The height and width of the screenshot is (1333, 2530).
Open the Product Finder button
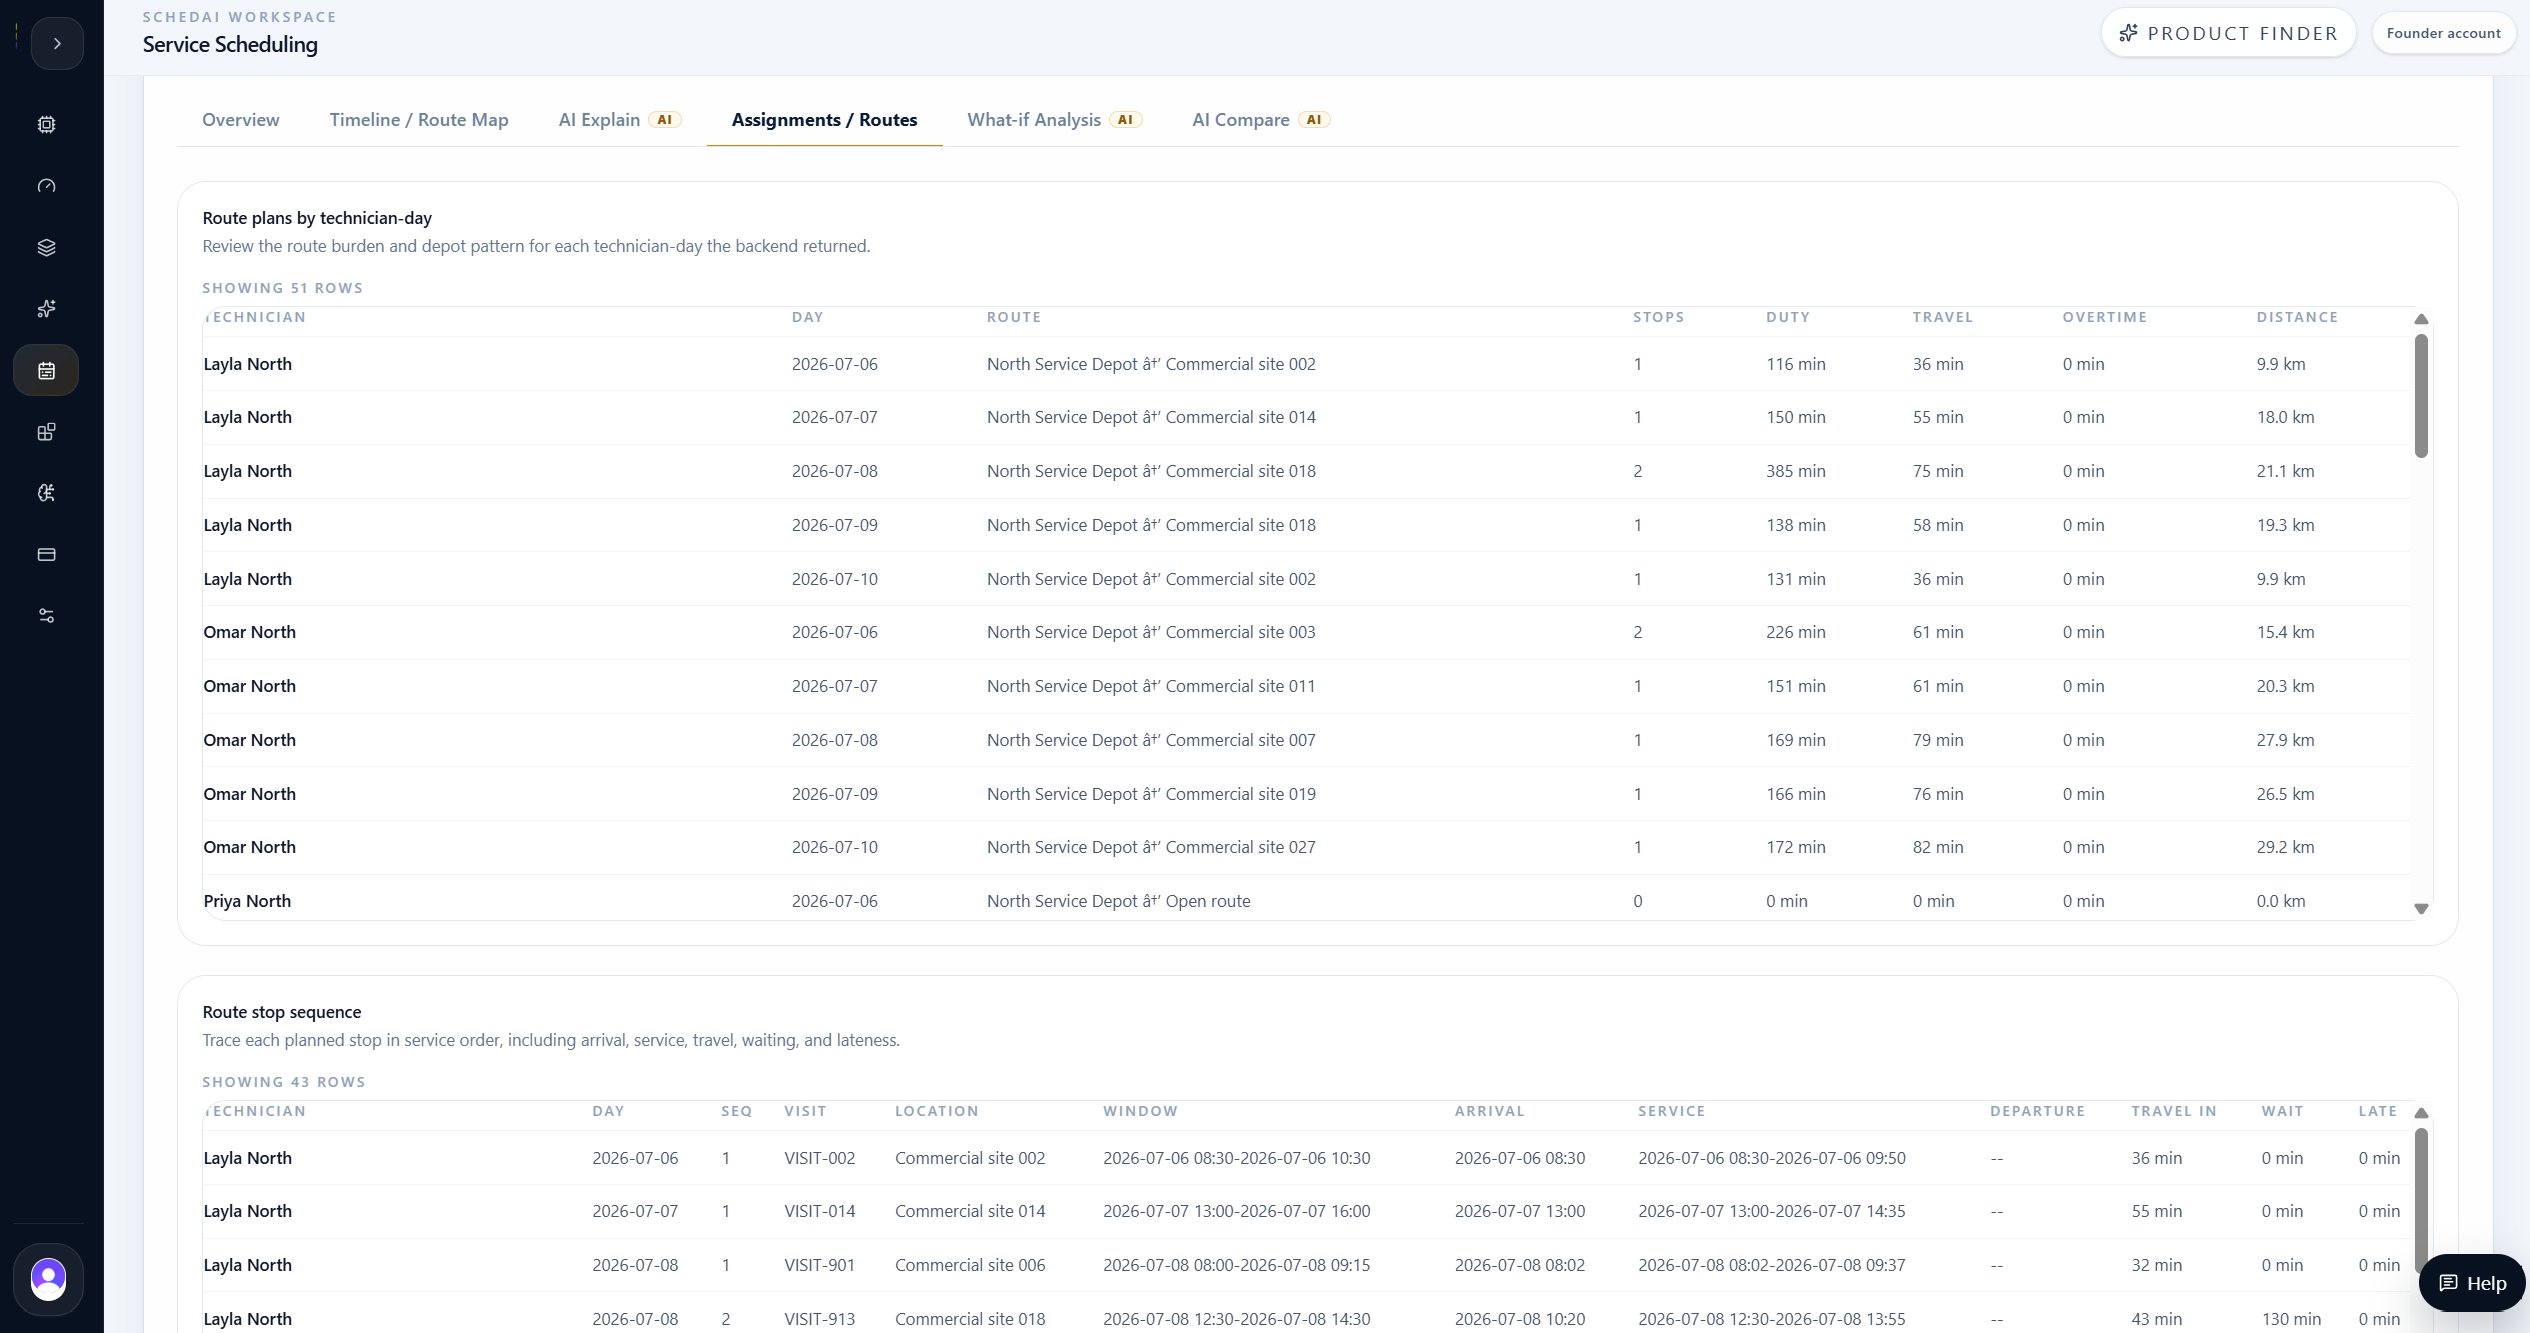(2228, 33)
